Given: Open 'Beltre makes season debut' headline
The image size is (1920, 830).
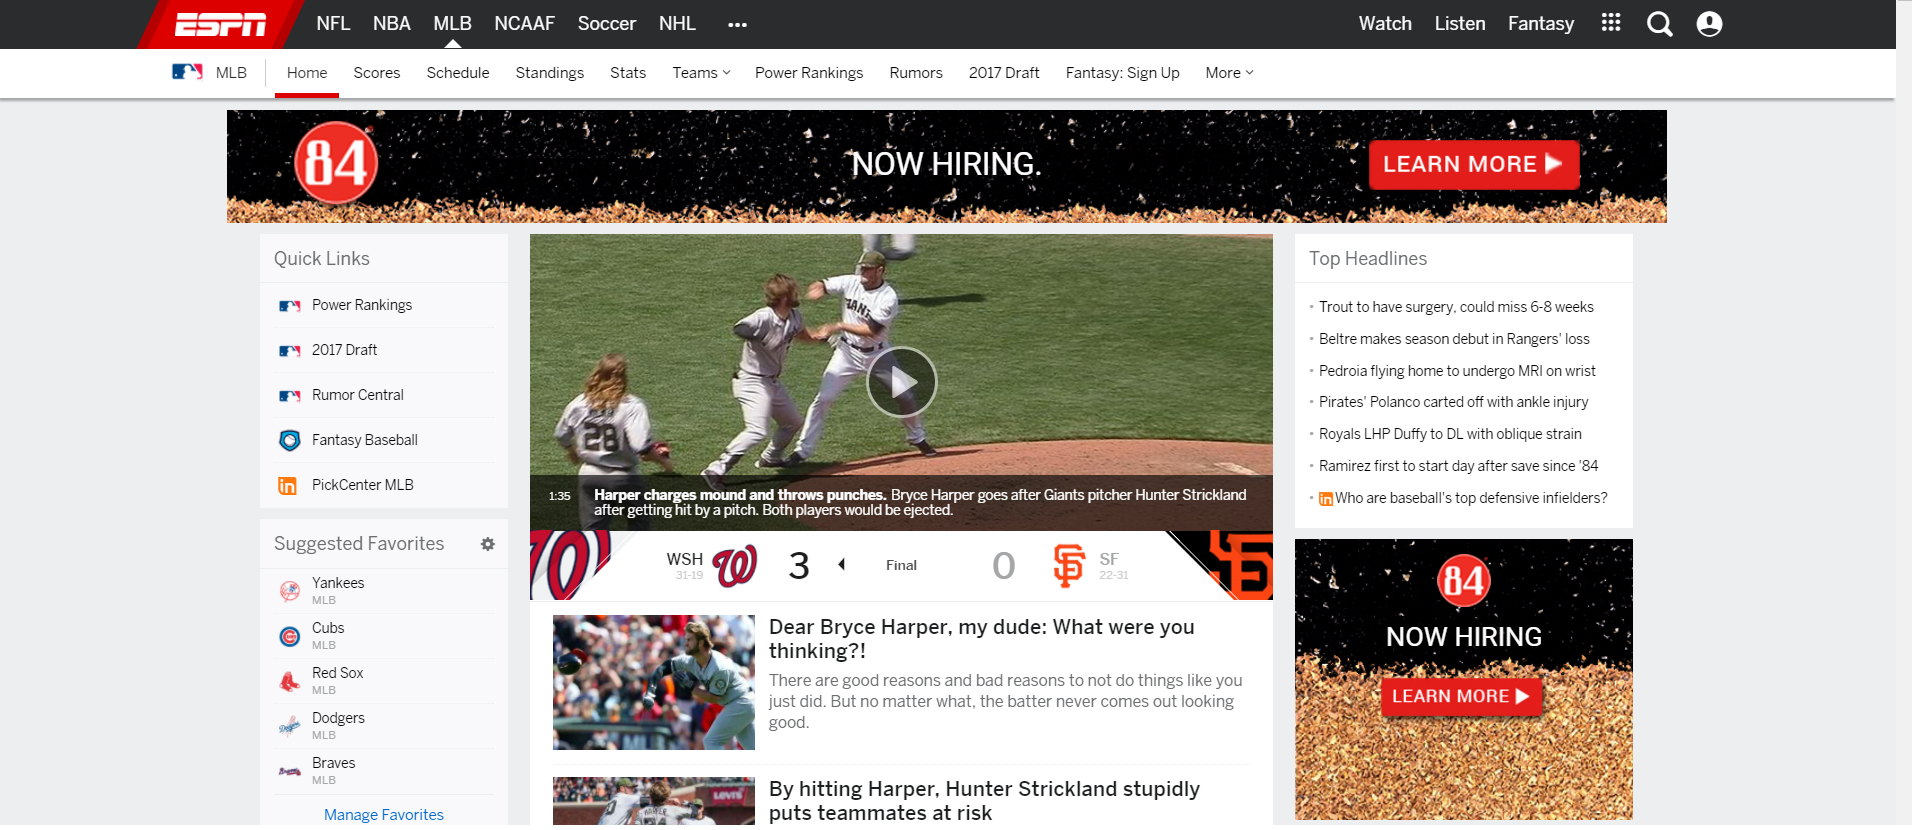Looking at the screenshot, I should click(1454, 339).
